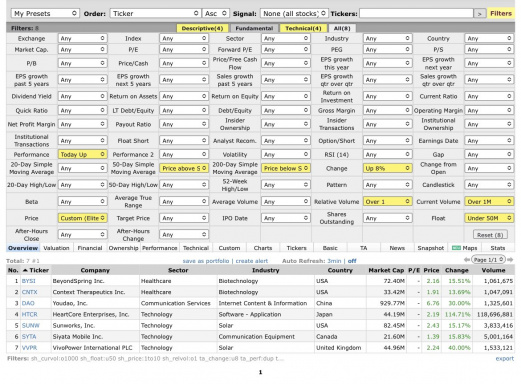Select the Performance view tab
The width and height of the screenshot is (521, 384).
coord(160,248)
